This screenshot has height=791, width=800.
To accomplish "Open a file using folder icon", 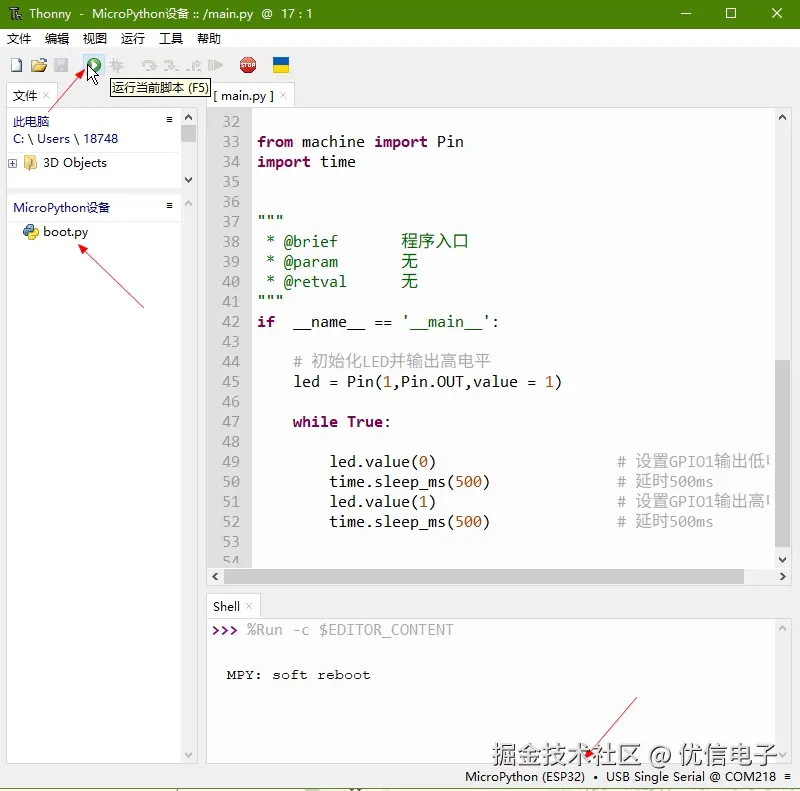I will (x=39, y=65).
